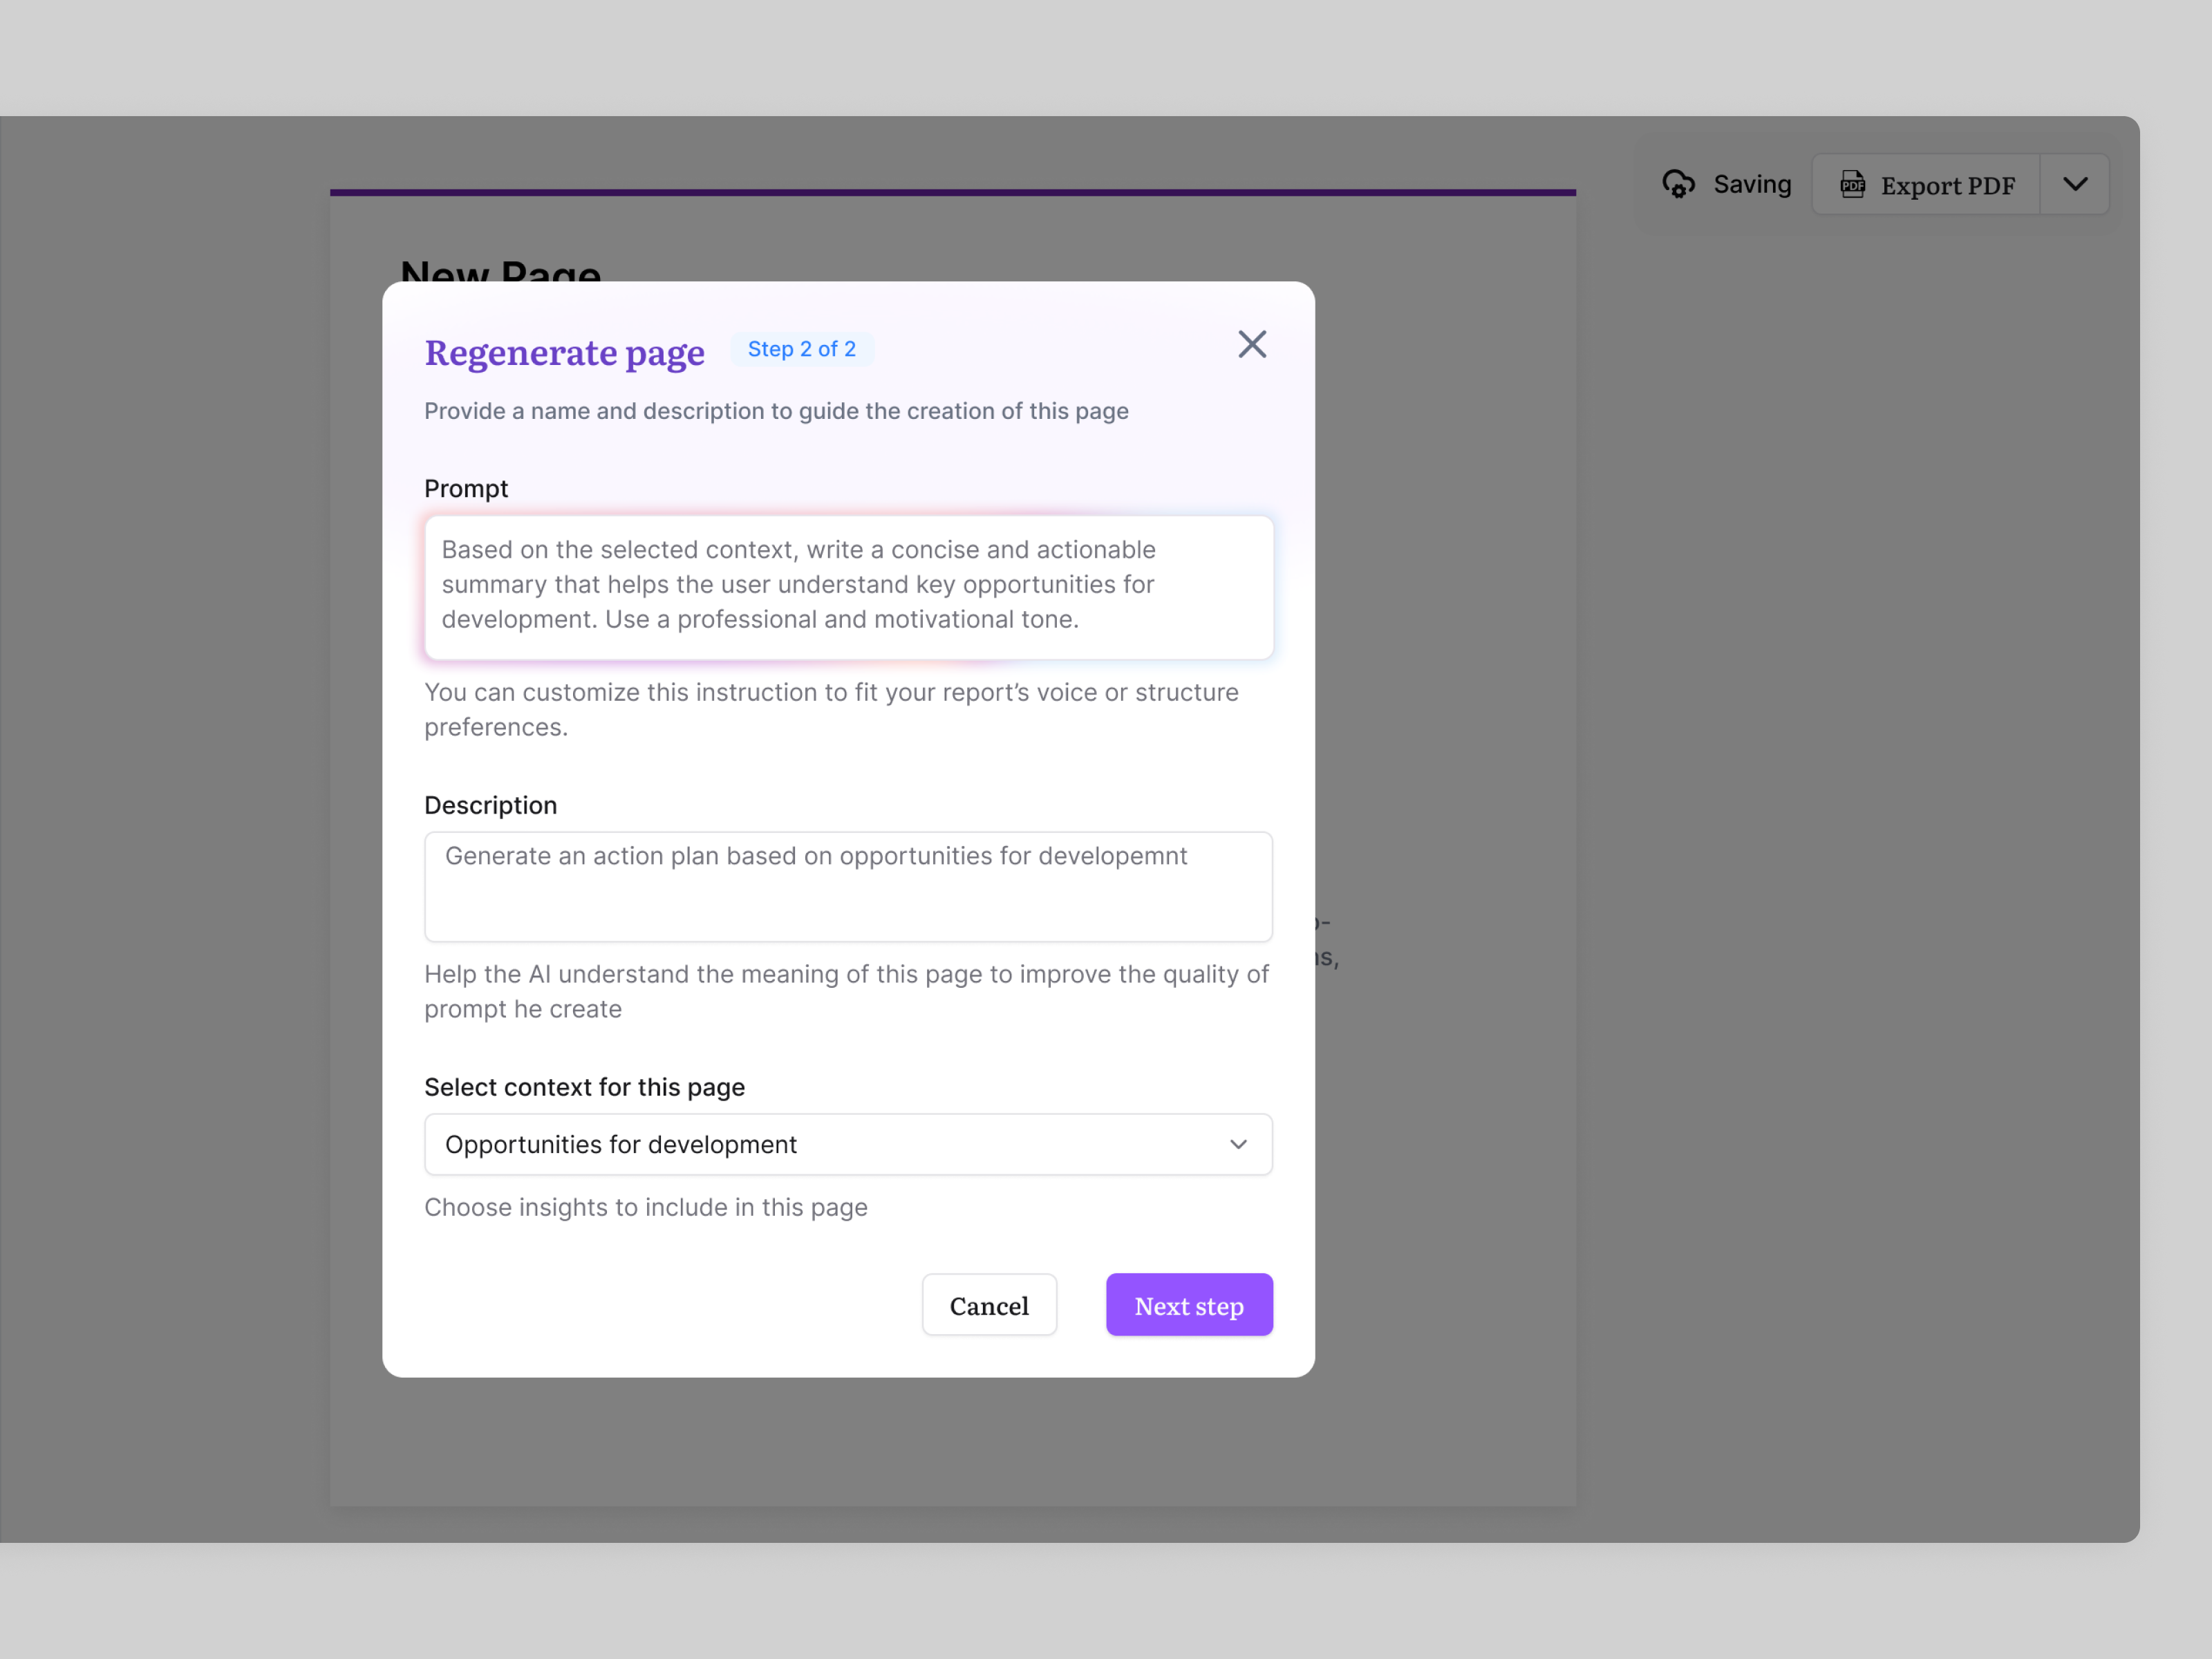The height and width of the screenshot is (1659, 2212).
Task: Click the prompt helper text about customizing instructions
Action: 830,709
